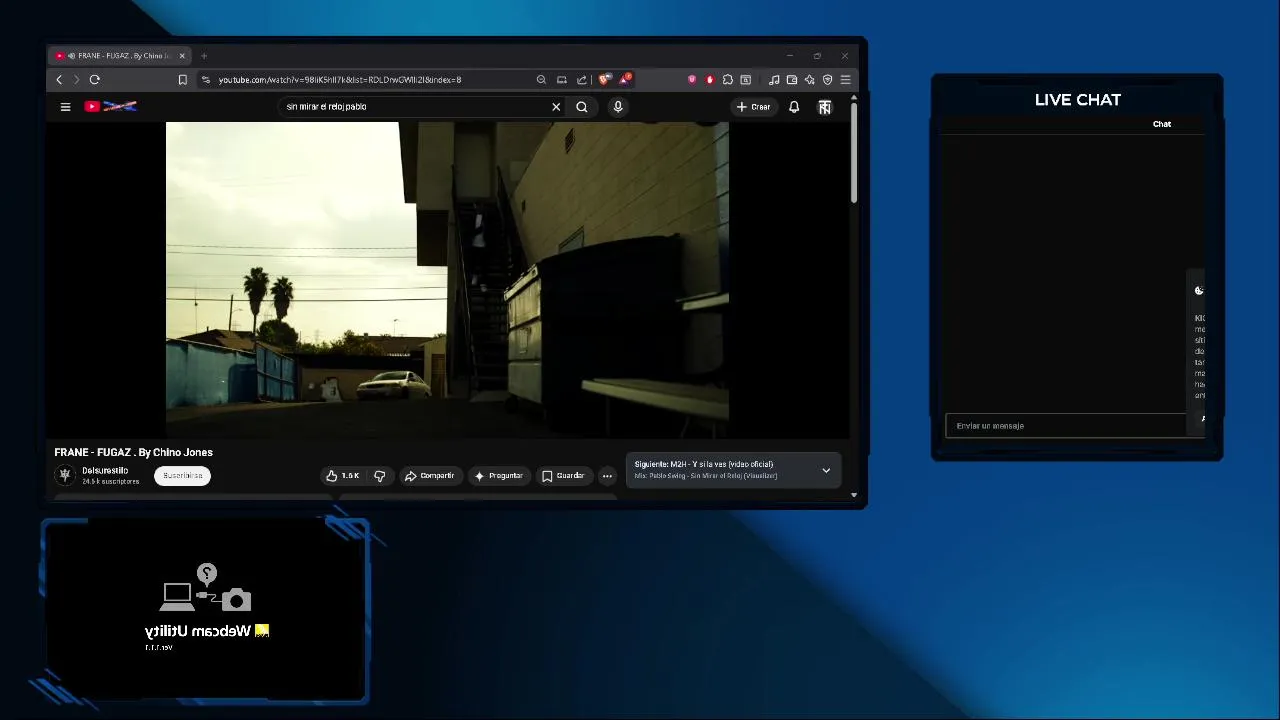Screen dimensions: 1280x720
Task: Open the YouTube account avatar menu
Action: click(825, 107)
